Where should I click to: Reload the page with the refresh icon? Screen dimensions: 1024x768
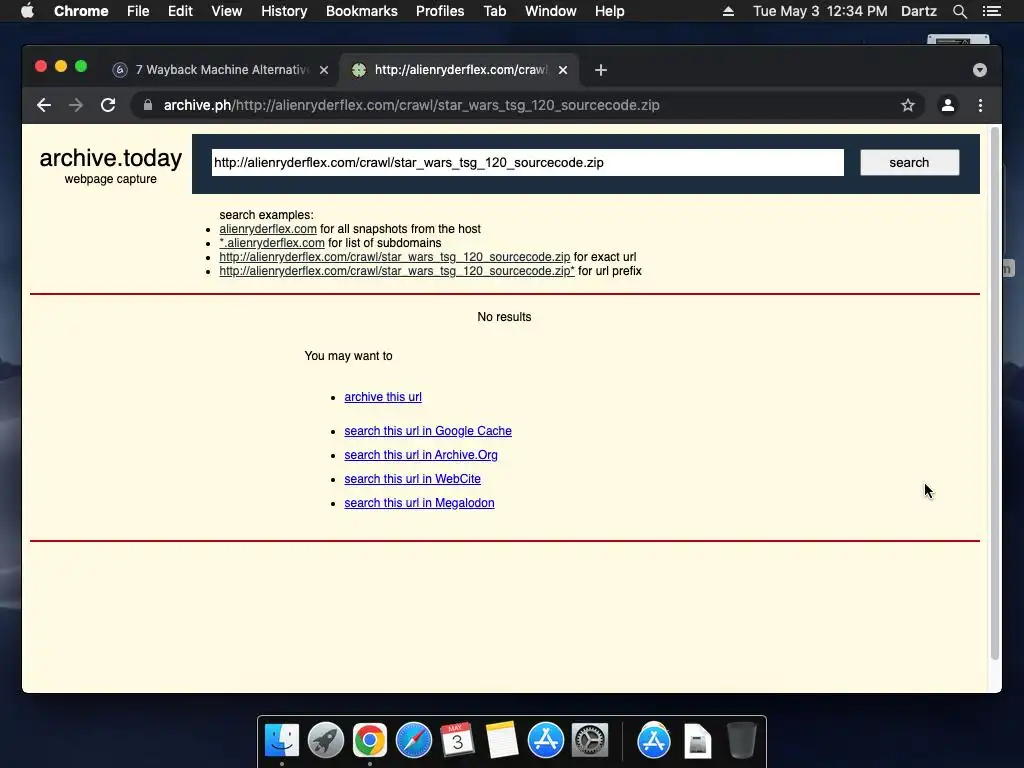tap(108, 105)
